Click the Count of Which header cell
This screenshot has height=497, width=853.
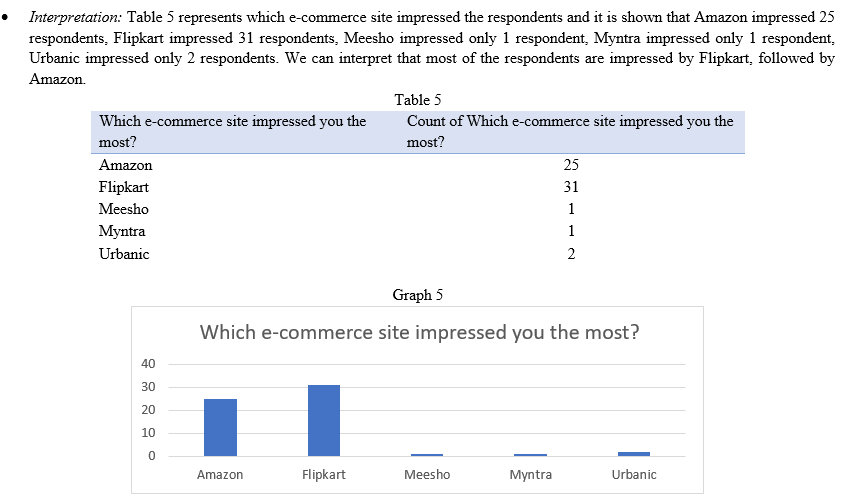coord(572,132)
